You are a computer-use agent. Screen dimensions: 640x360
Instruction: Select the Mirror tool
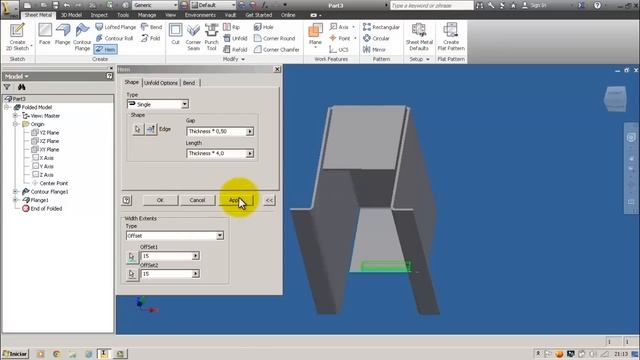374,49
